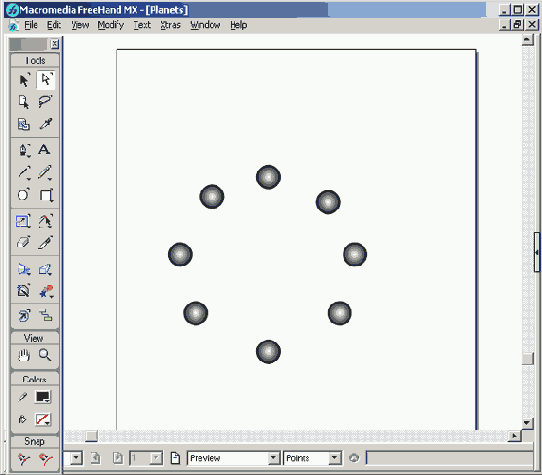Expand the Points units dropdown
542x475 pixels.
coord(334,458)
